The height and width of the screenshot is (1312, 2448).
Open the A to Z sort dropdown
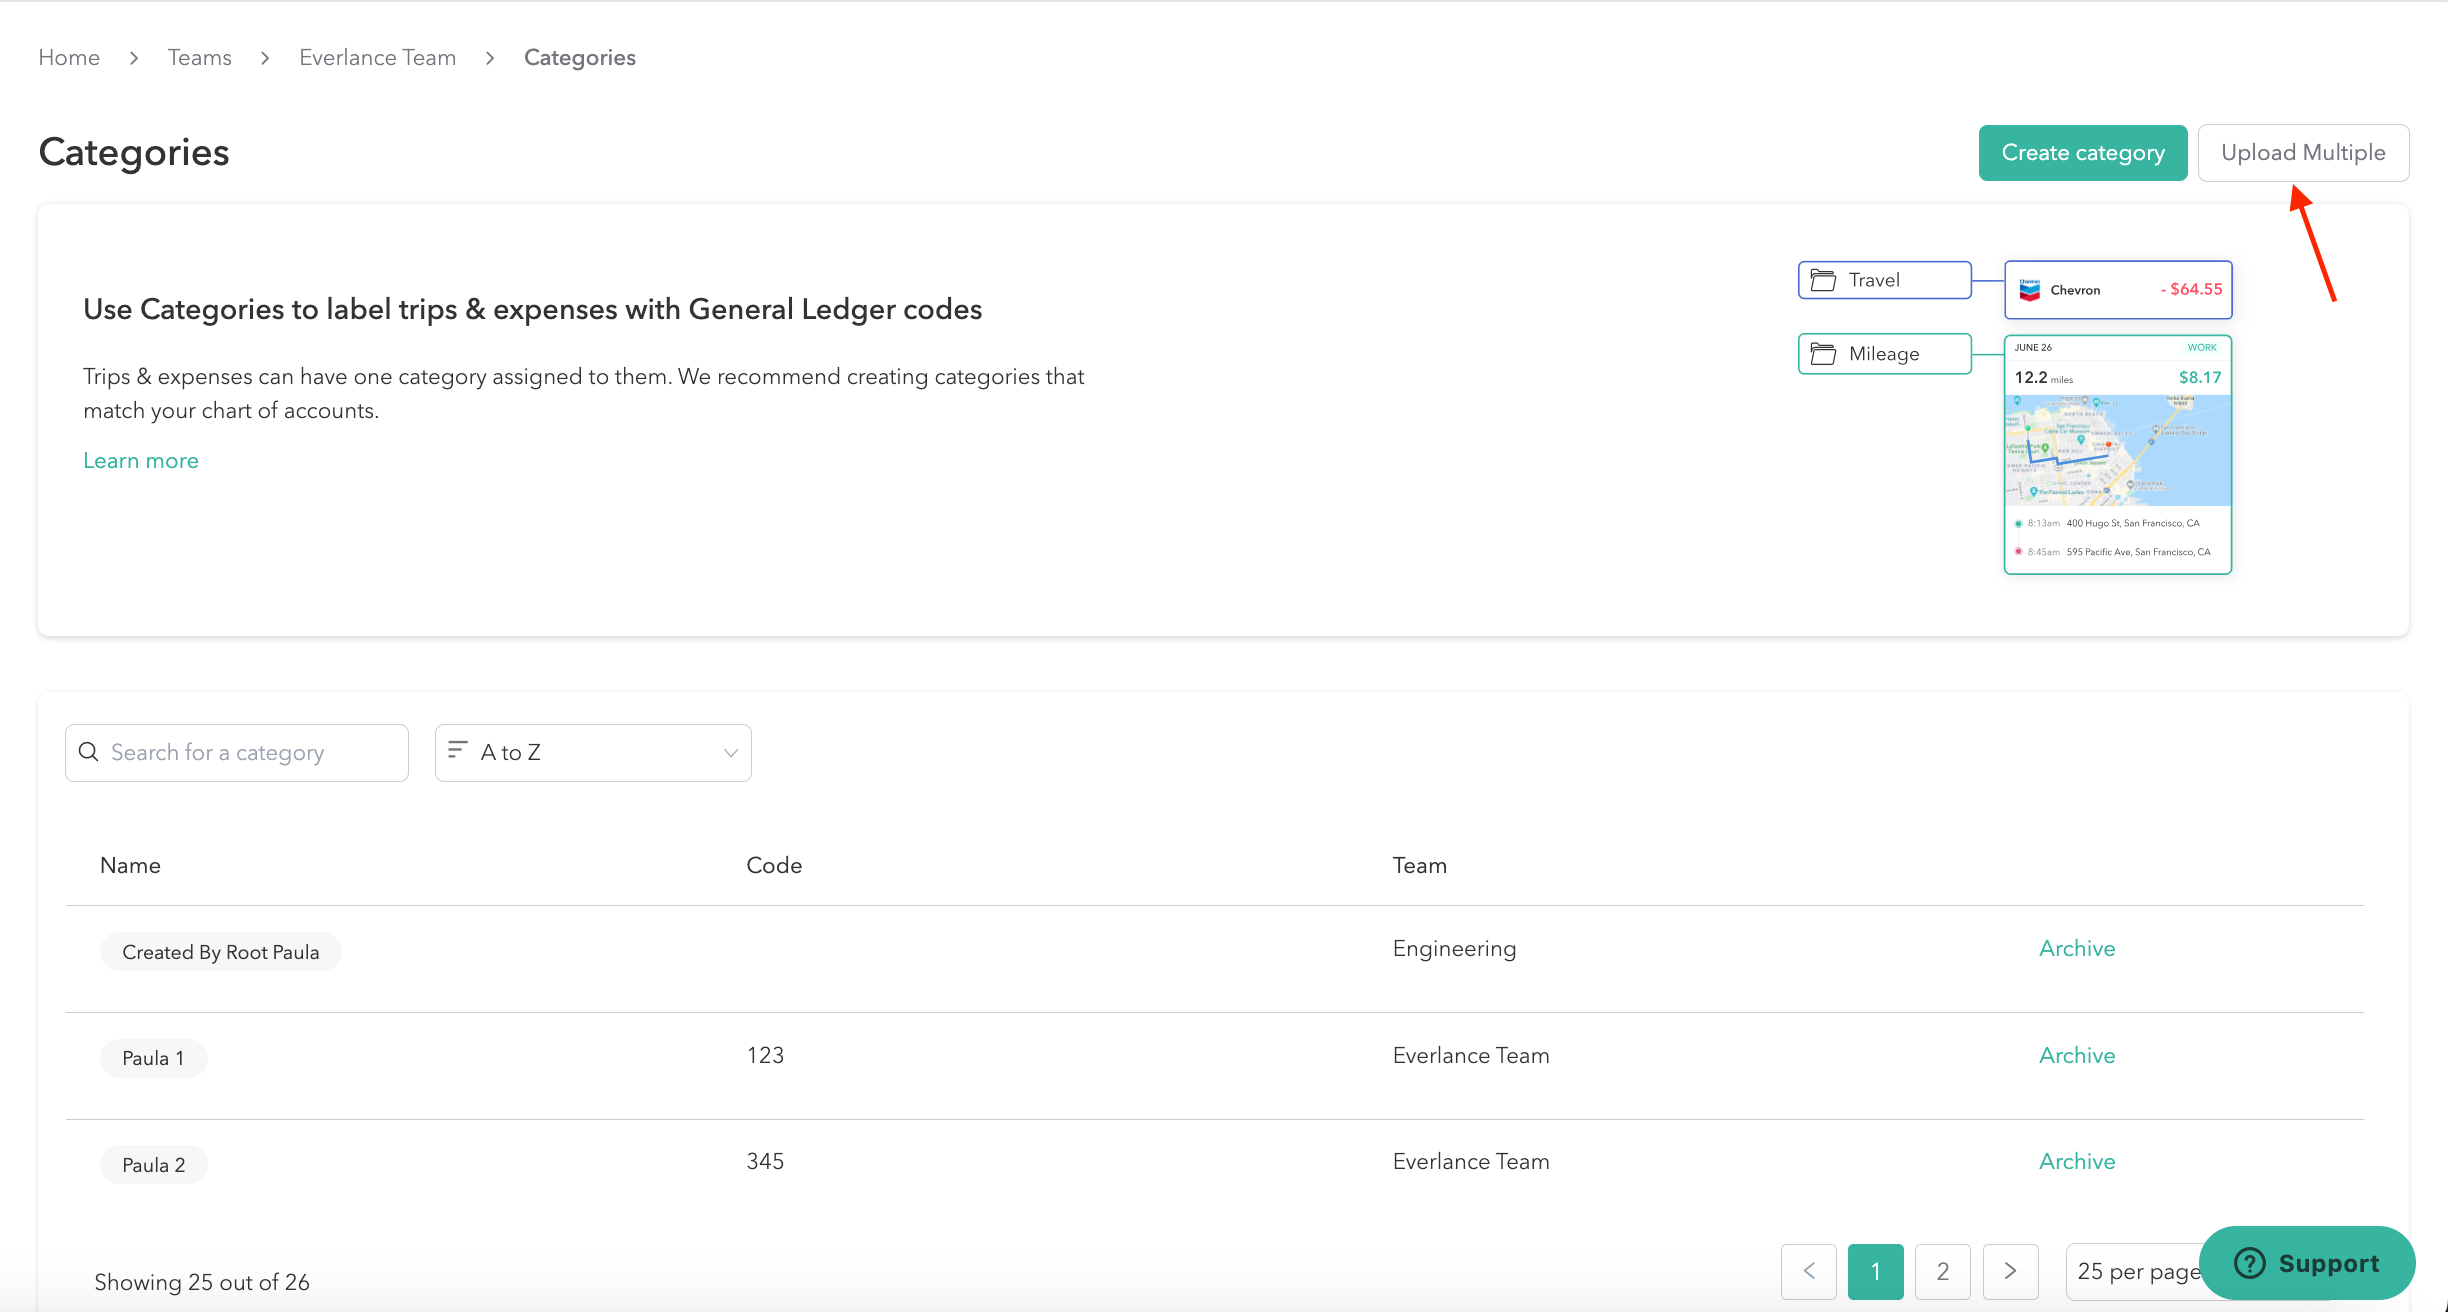pos(593,753)
